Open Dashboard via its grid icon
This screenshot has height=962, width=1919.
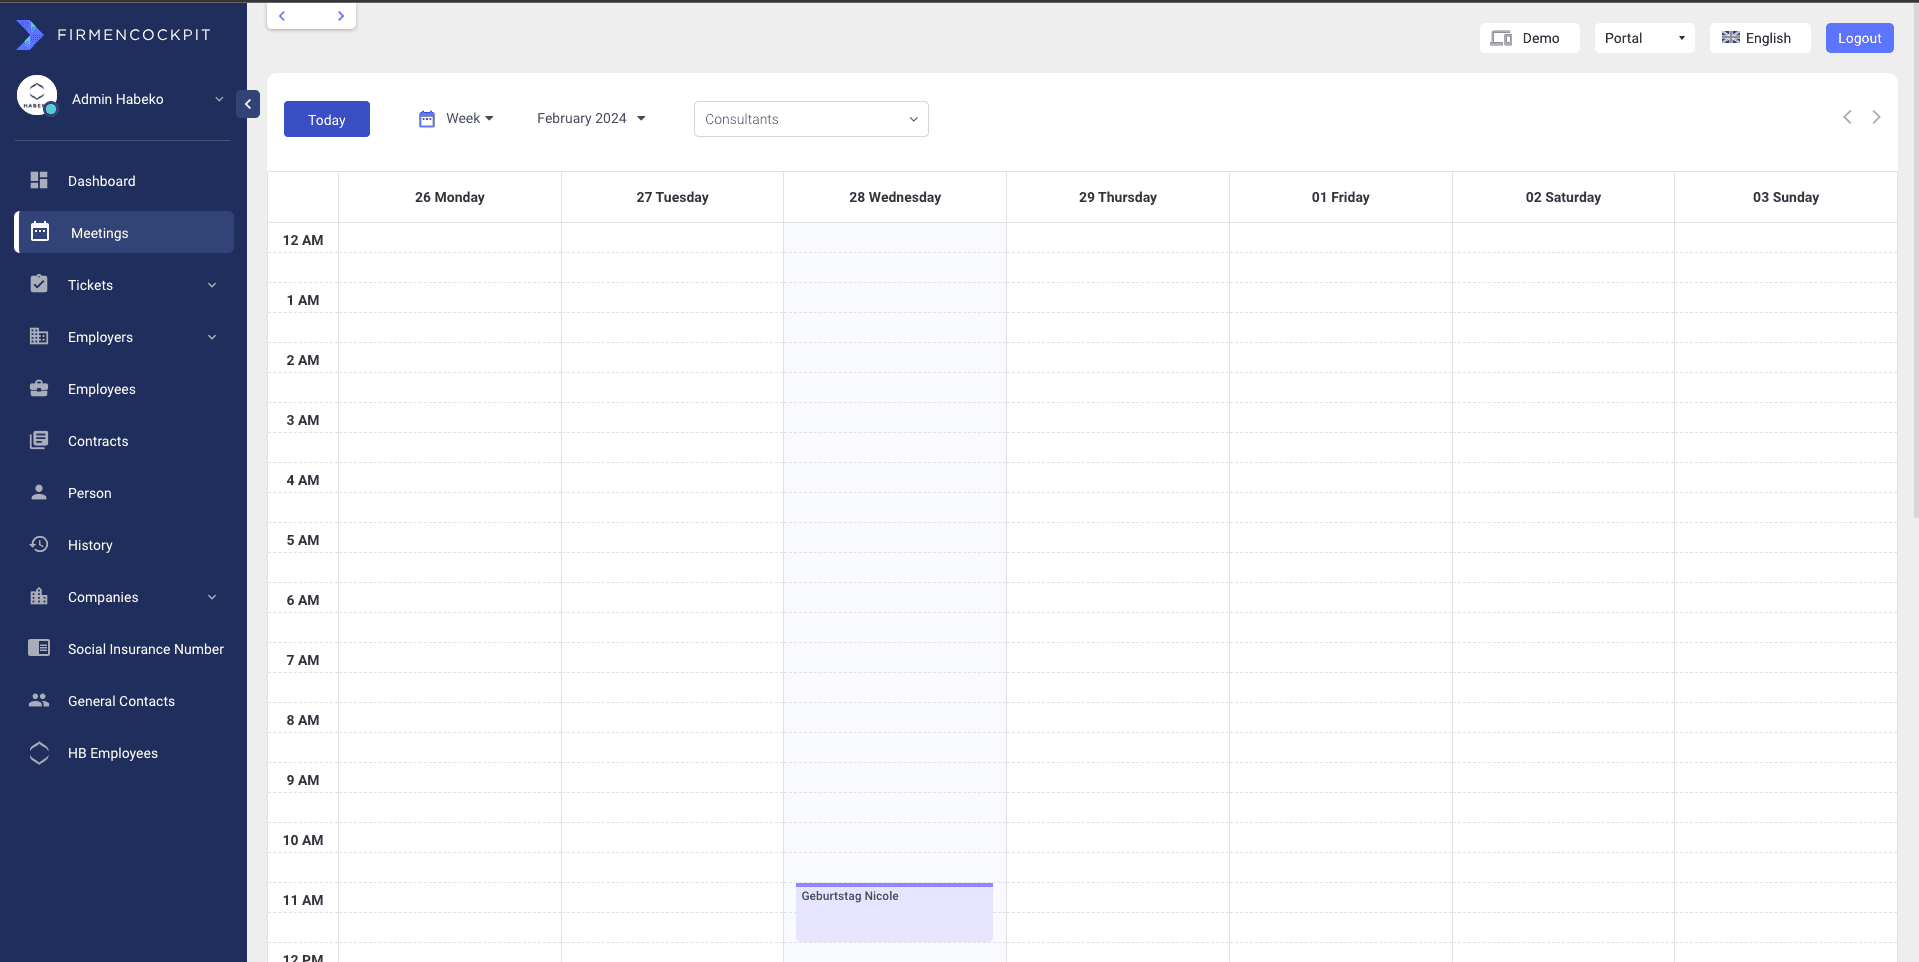click(39, 180)
